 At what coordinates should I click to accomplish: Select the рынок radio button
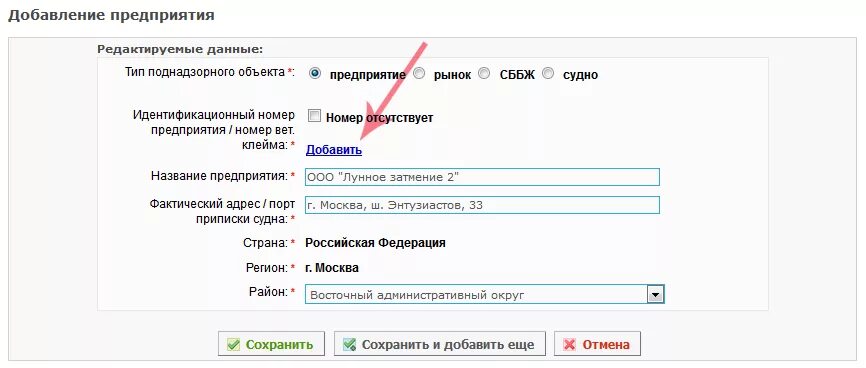pyautogui.click(x=419, y=73)
